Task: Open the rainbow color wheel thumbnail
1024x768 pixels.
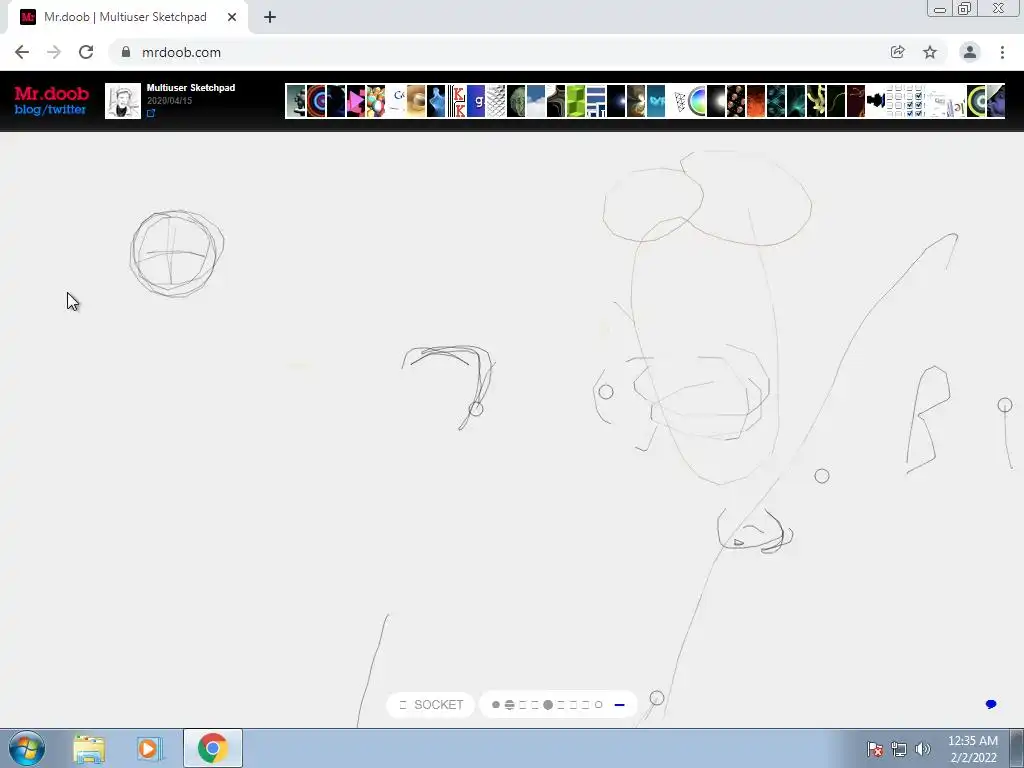Action: click(697, 101)
